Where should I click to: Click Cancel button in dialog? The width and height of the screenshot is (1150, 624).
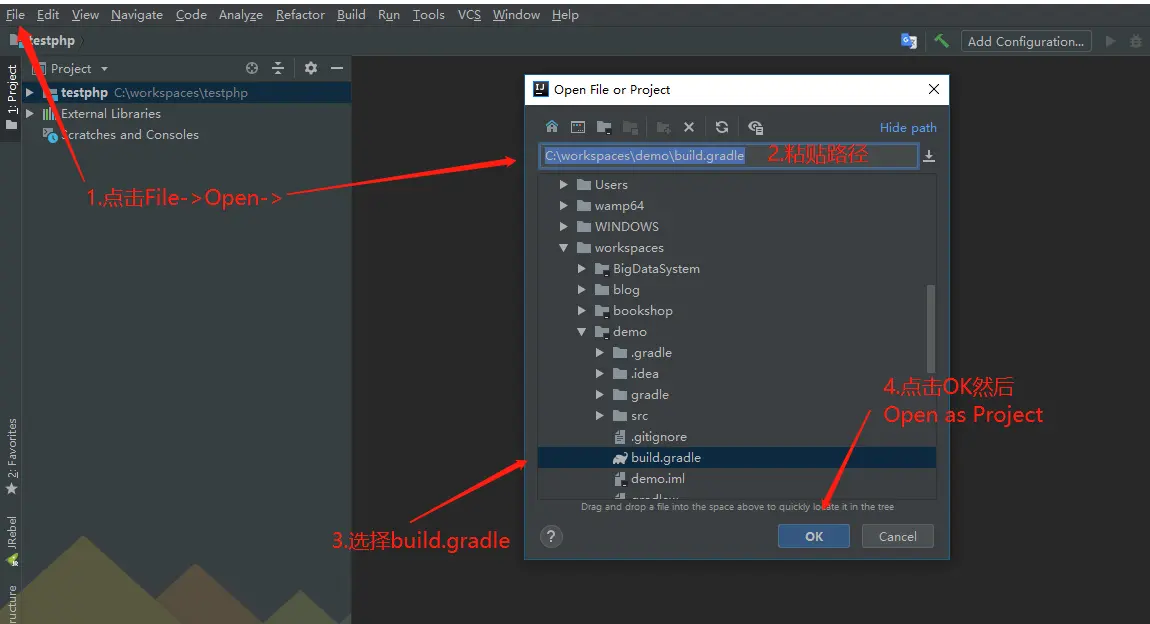pyautogui.click(x=898, y=536)
